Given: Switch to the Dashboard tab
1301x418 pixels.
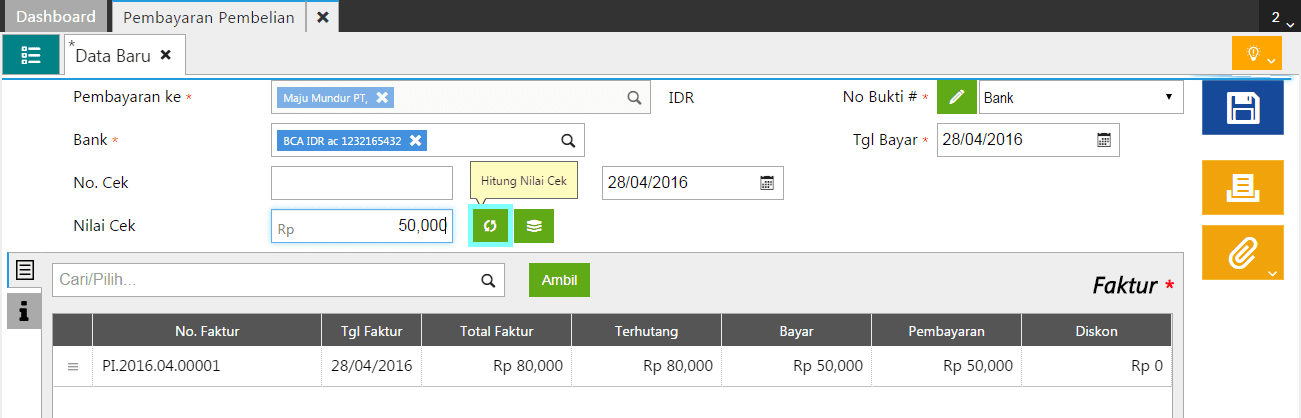Looking at the screenshot, I should (x=56, y=17).
